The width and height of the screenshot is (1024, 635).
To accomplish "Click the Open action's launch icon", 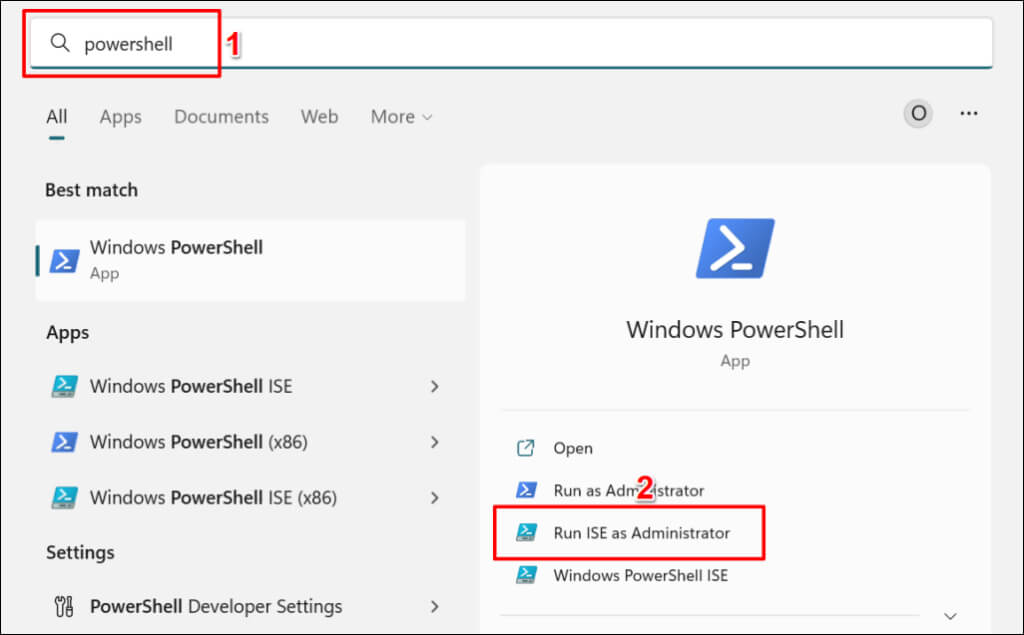I will [x=526, y=448].
